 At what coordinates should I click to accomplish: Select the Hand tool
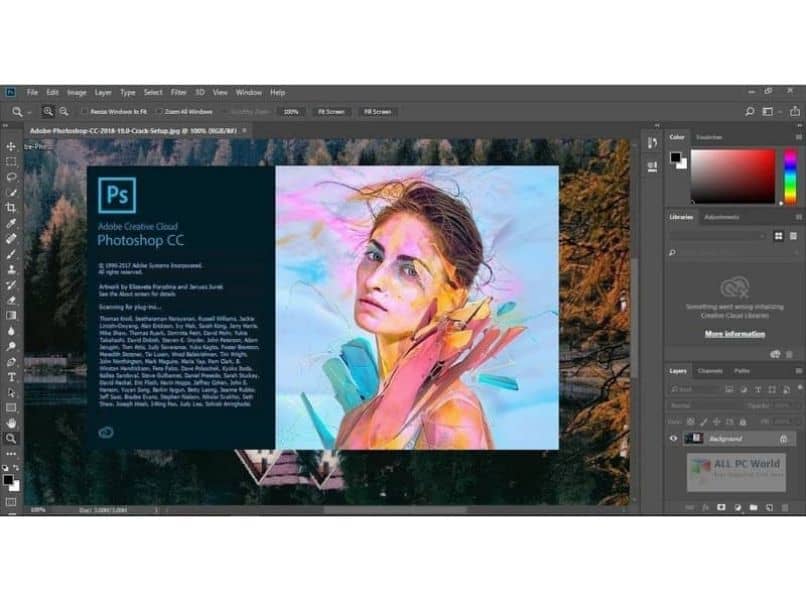11,423
